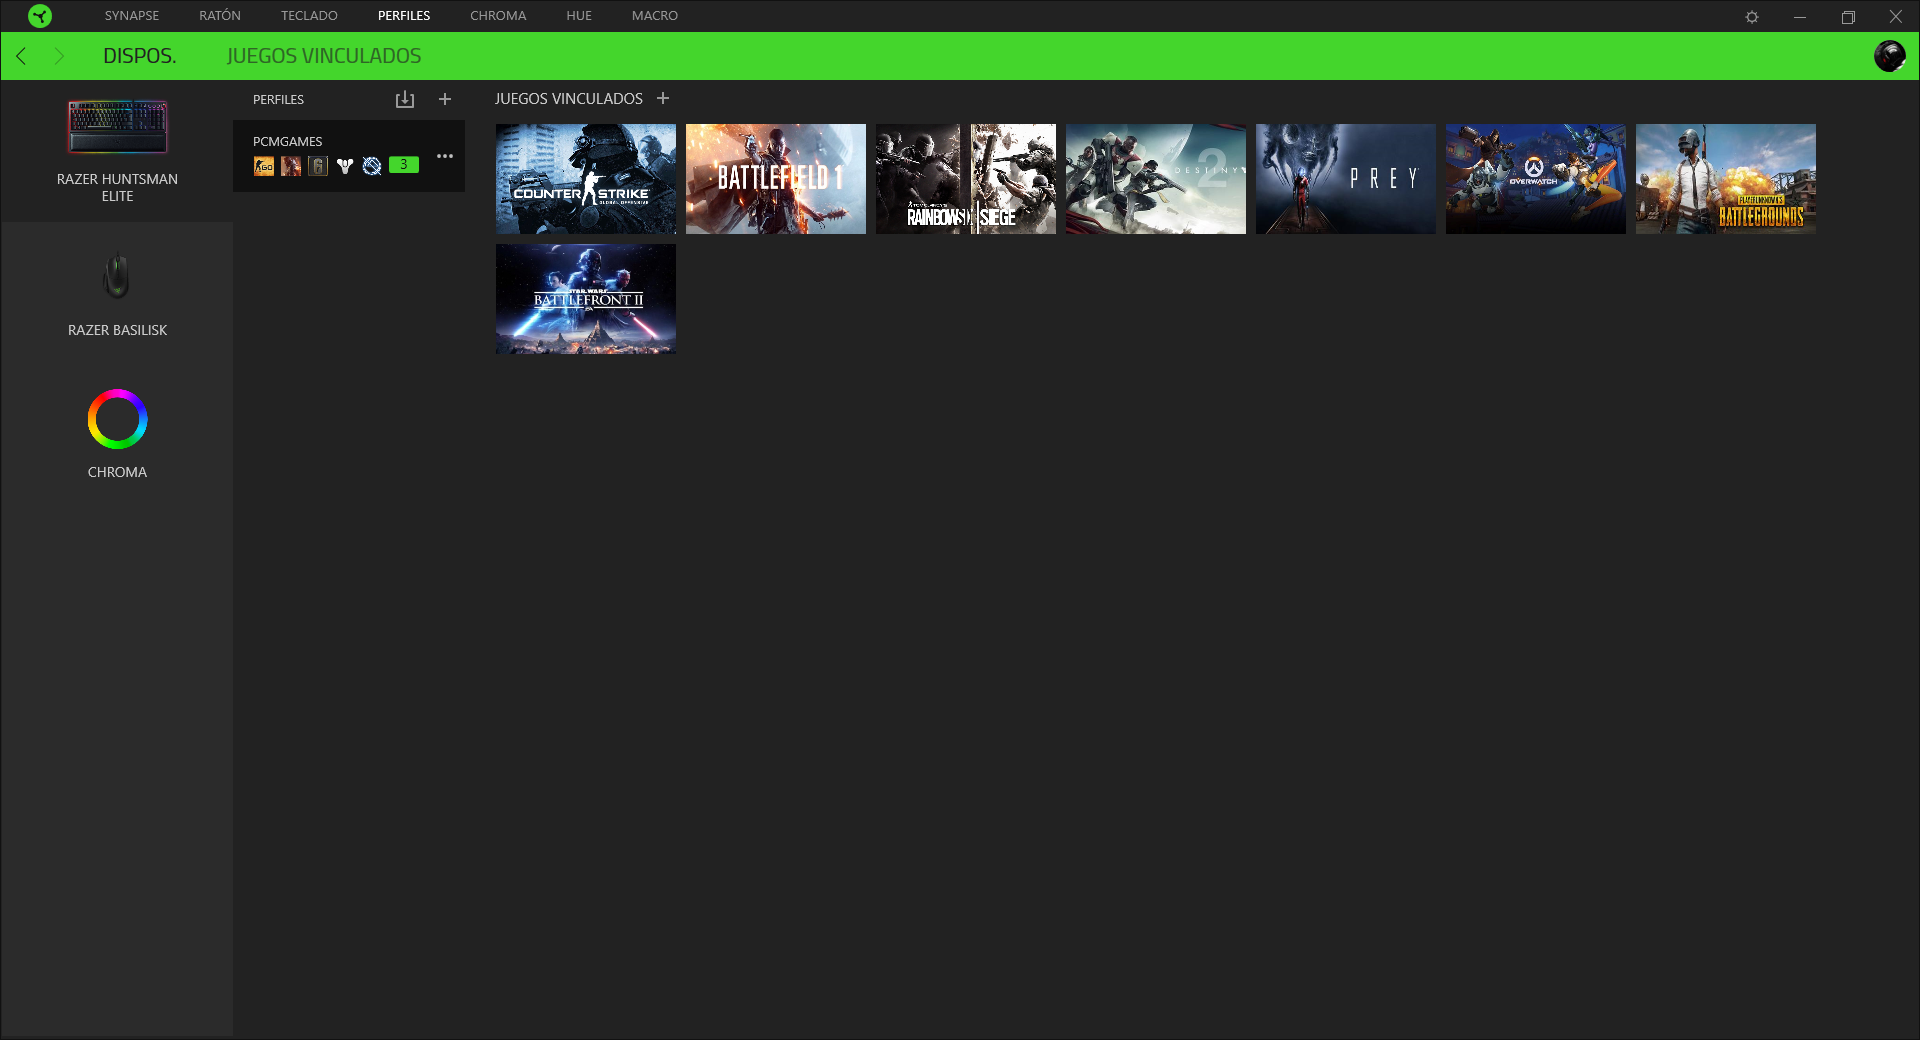
Task: Import a profile with the import icon
Action: (x=405, y=99)
